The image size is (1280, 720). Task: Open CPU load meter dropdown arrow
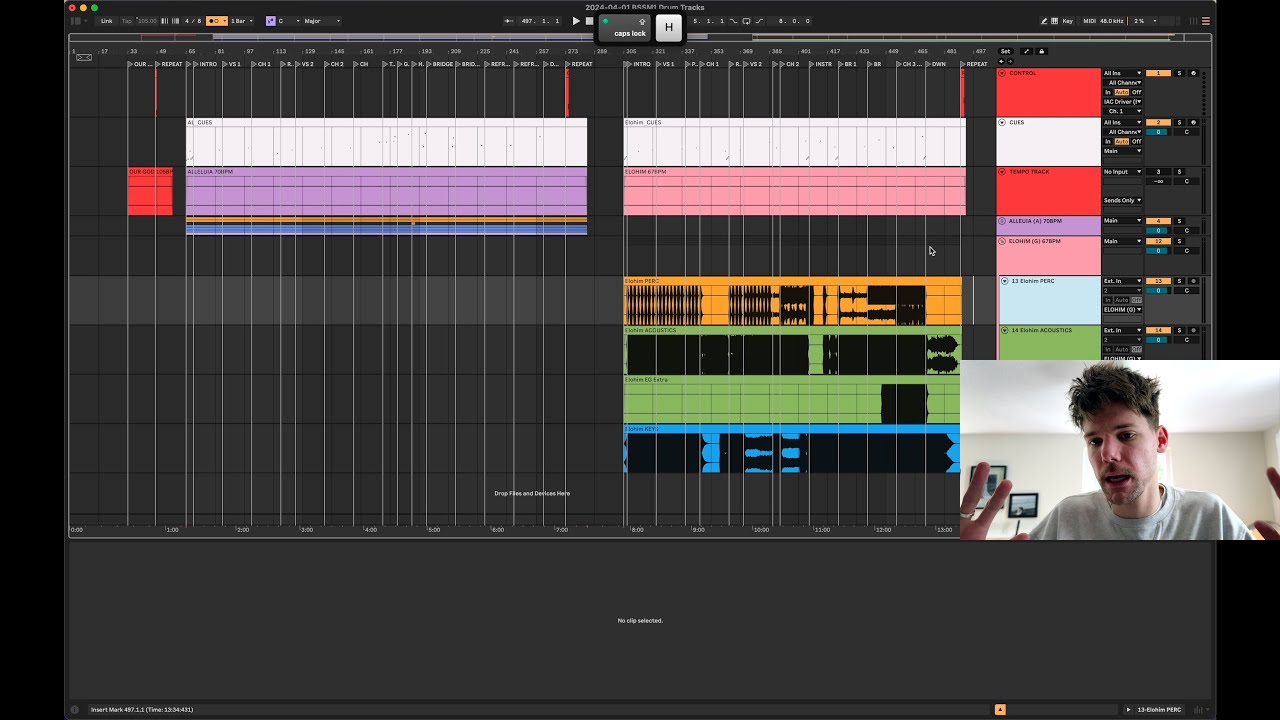[x=1155, y=21]
